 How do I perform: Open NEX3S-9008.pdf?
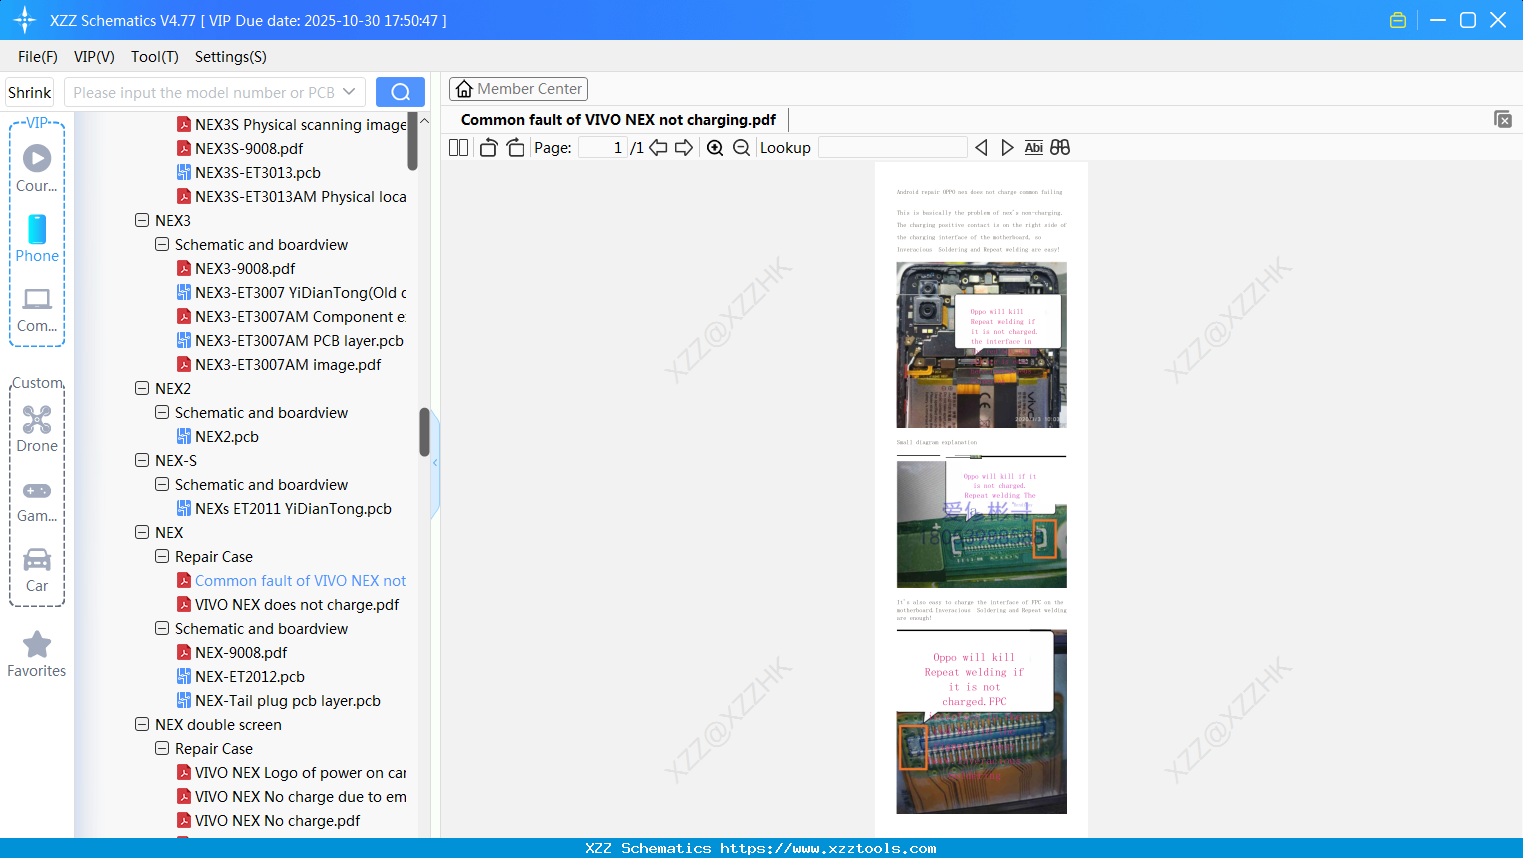(x=249, y=148)
